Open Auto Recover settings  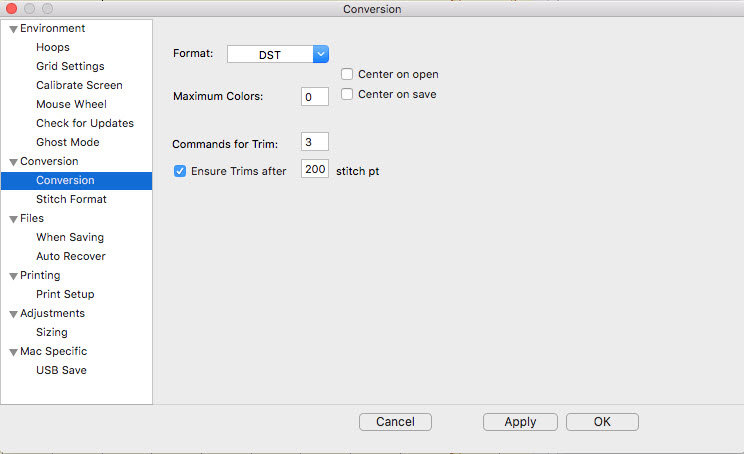[71, 256]
